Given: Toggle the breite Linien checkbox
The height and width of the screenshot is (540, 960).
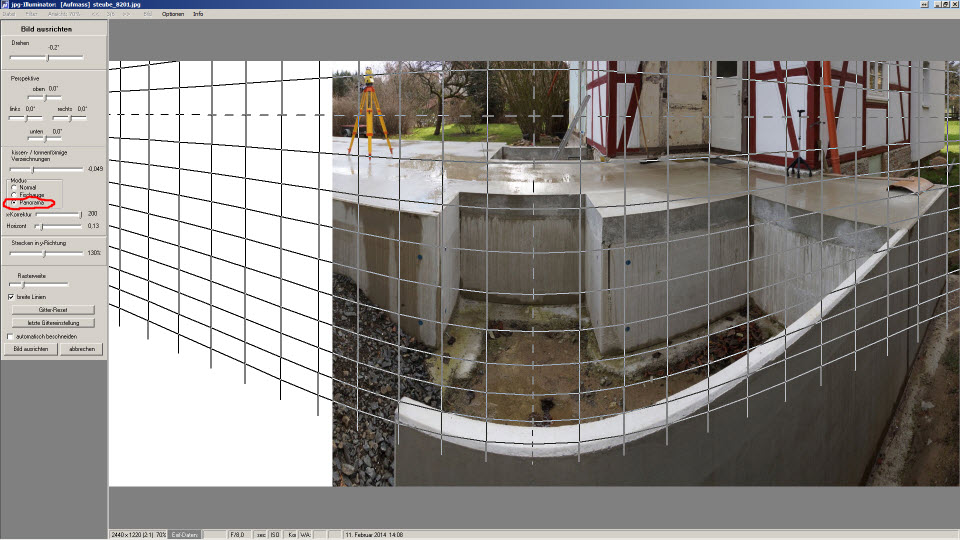Looking at the screenshot, I should tap(11, 297).
